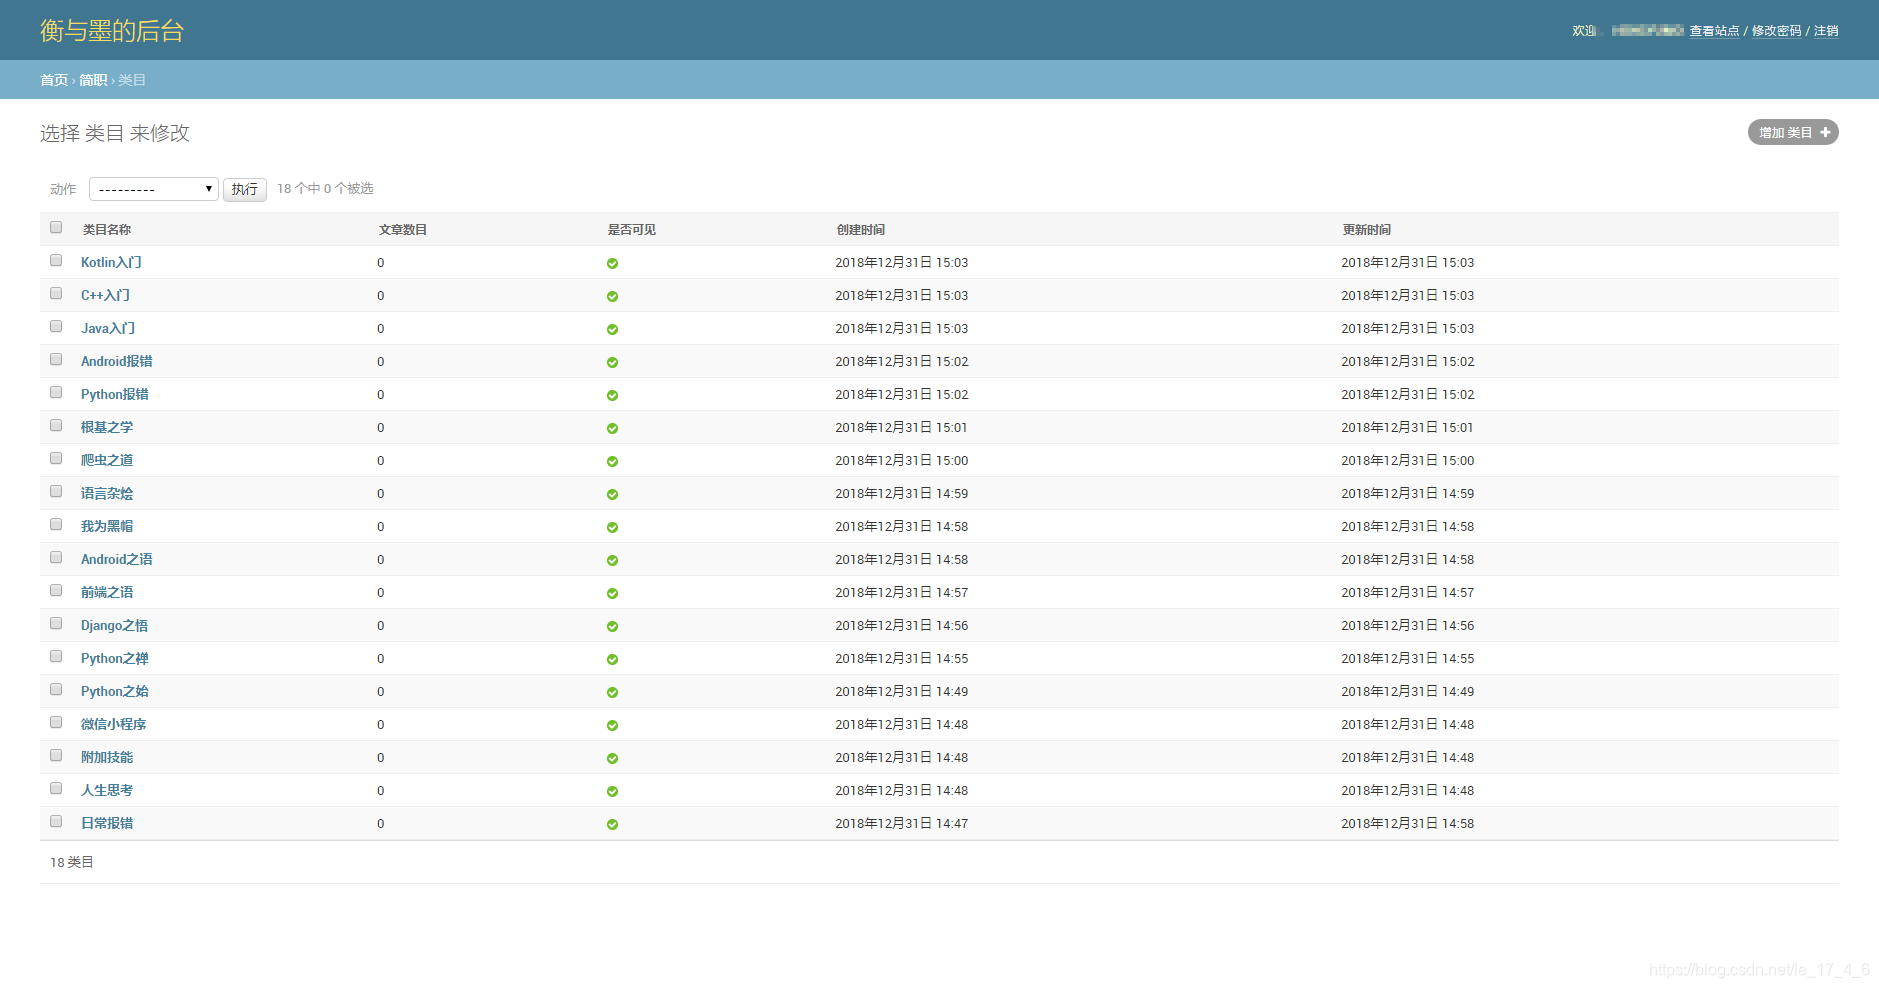
Task: Click green visible icon in 前端之语 row
Action: [x=612, y=593]
